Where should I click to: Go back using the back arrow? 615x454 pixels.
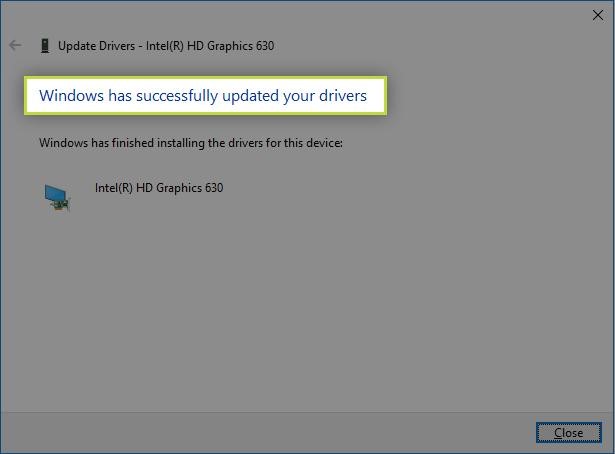click(15, 45)
